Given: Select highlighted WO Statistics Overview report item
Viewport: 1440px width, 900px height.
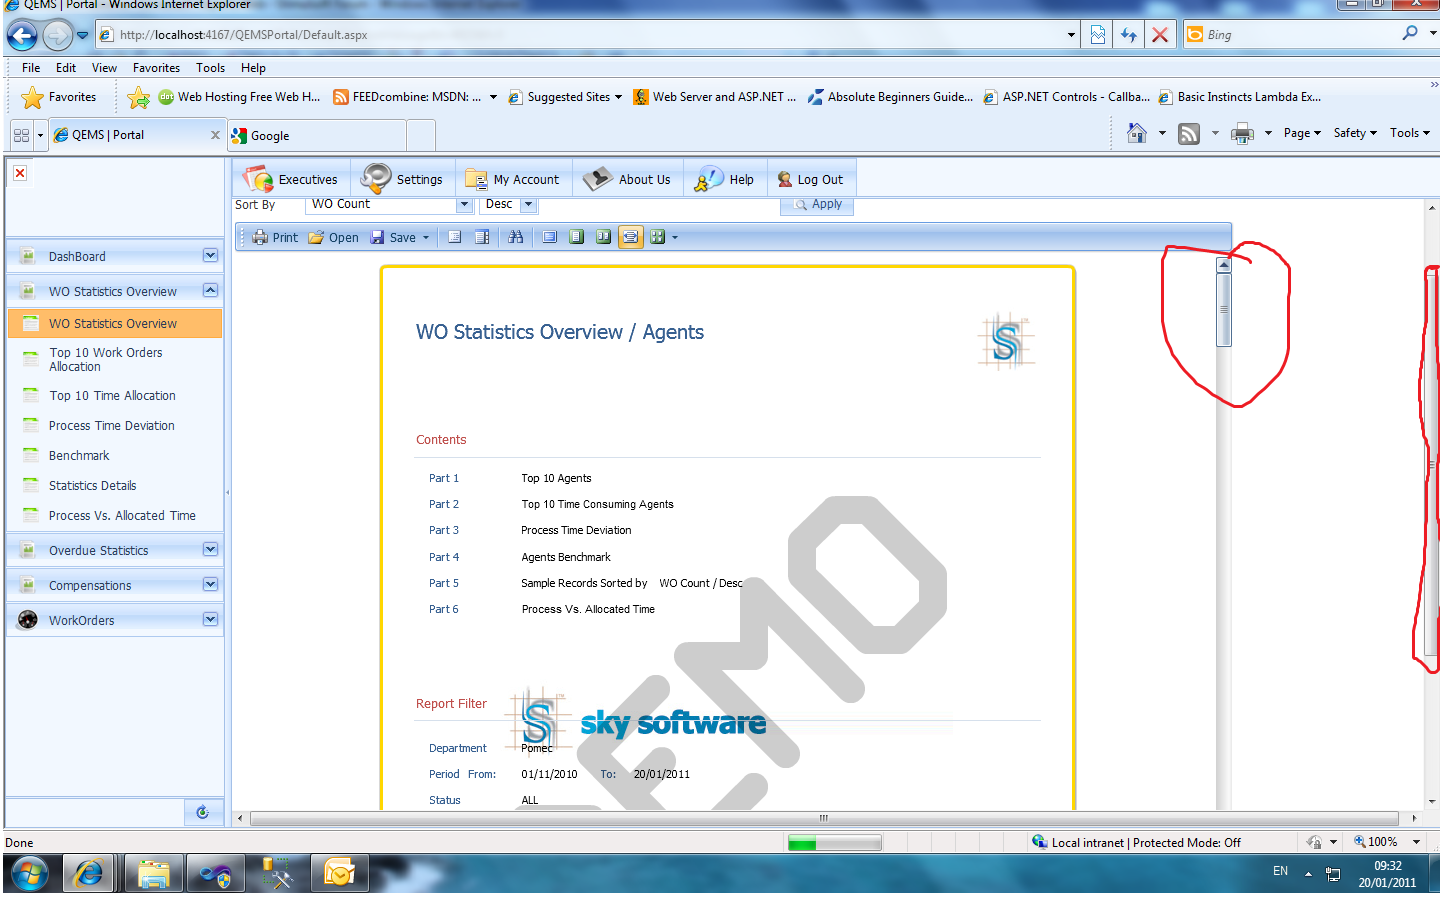Looking at the screenshot, I should click(x=115, y=323).
